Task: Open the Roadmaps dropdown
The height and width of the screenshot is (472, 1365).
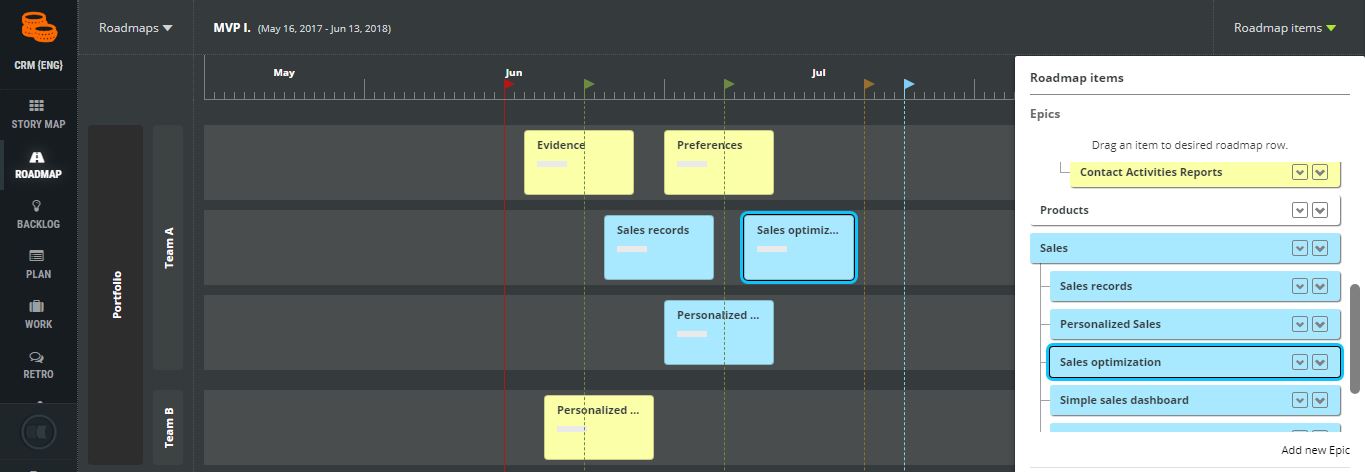Action: click(136, 28)
